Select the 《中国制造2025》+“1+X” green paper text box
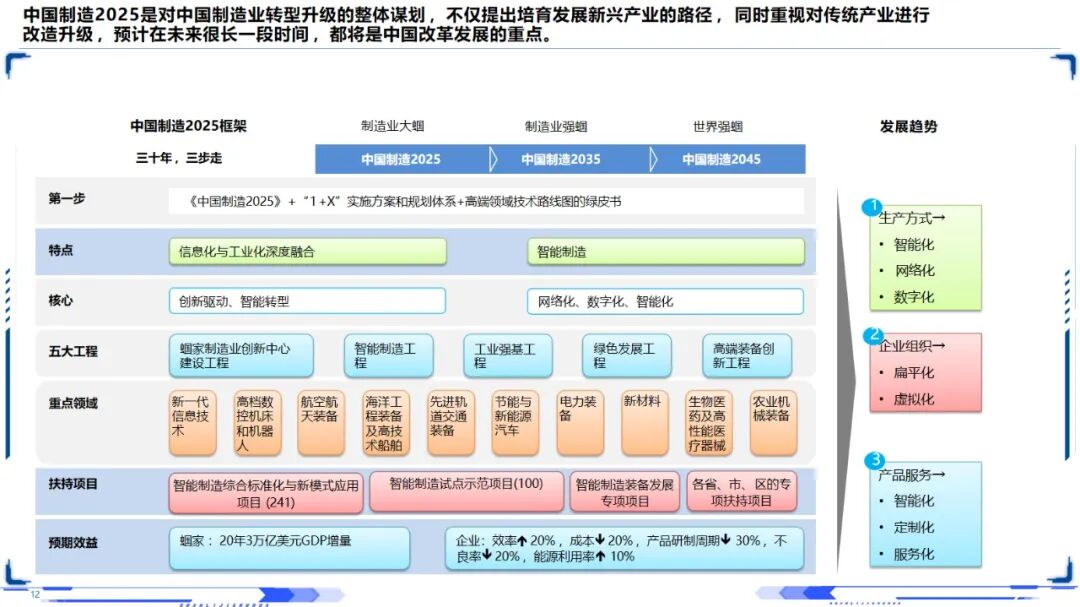The width and height of the screenshot is (1080, 607). [x=486, y=201]
